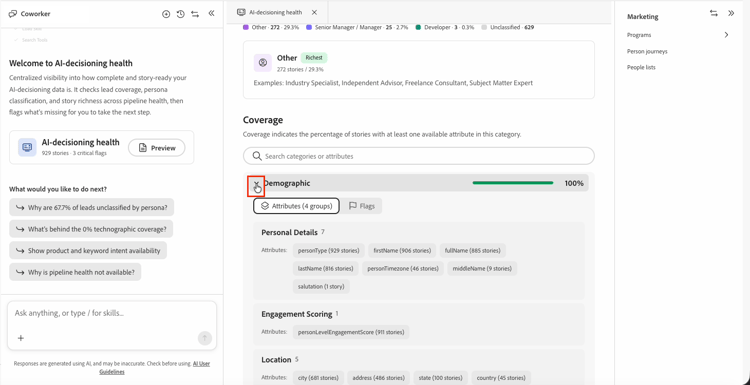Screen dimensions: 750x385
Task: Click the country (45 stories) chip
Action: [501, 377]
